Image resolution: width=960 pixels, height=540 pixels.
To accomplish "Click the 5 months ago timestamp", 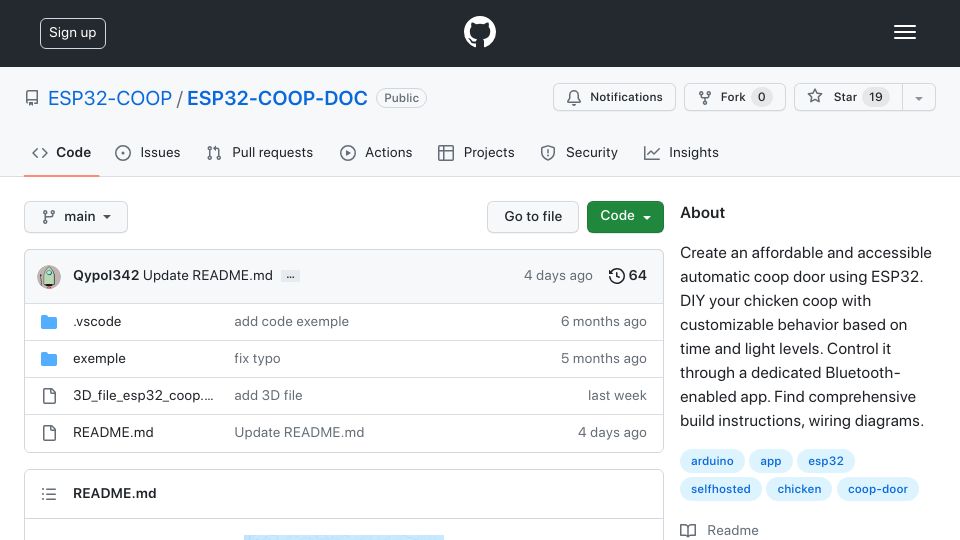I will (x=603, y=359).
